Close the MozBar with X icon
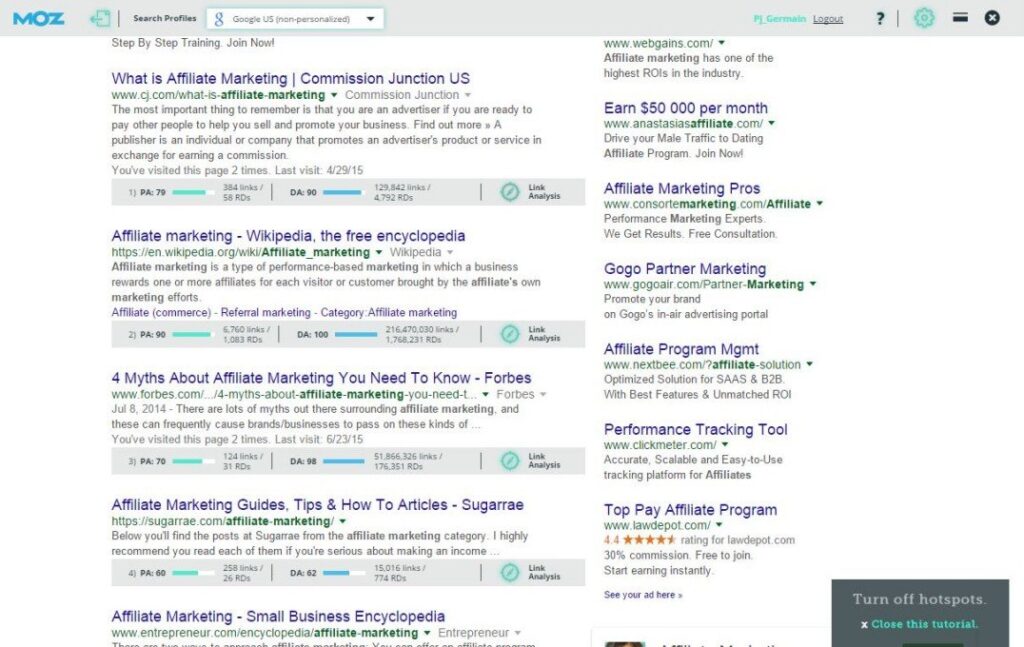 (x=992, y=18)
